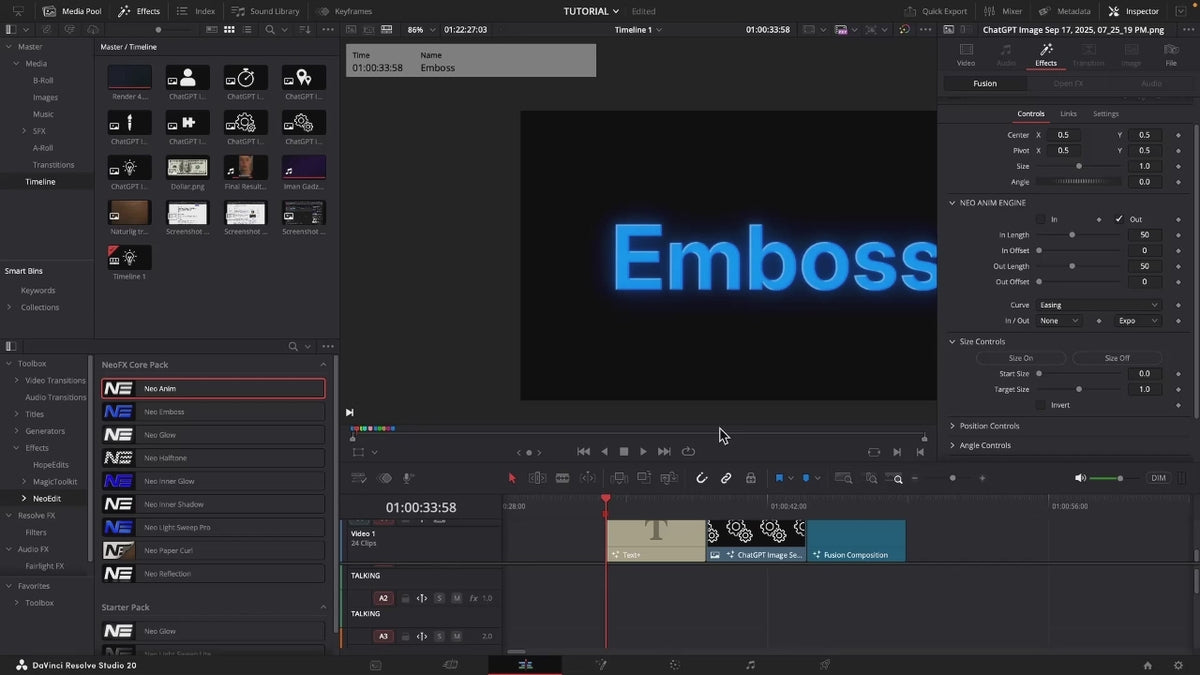Enable the Invert checkbox

coord(1040,405)
